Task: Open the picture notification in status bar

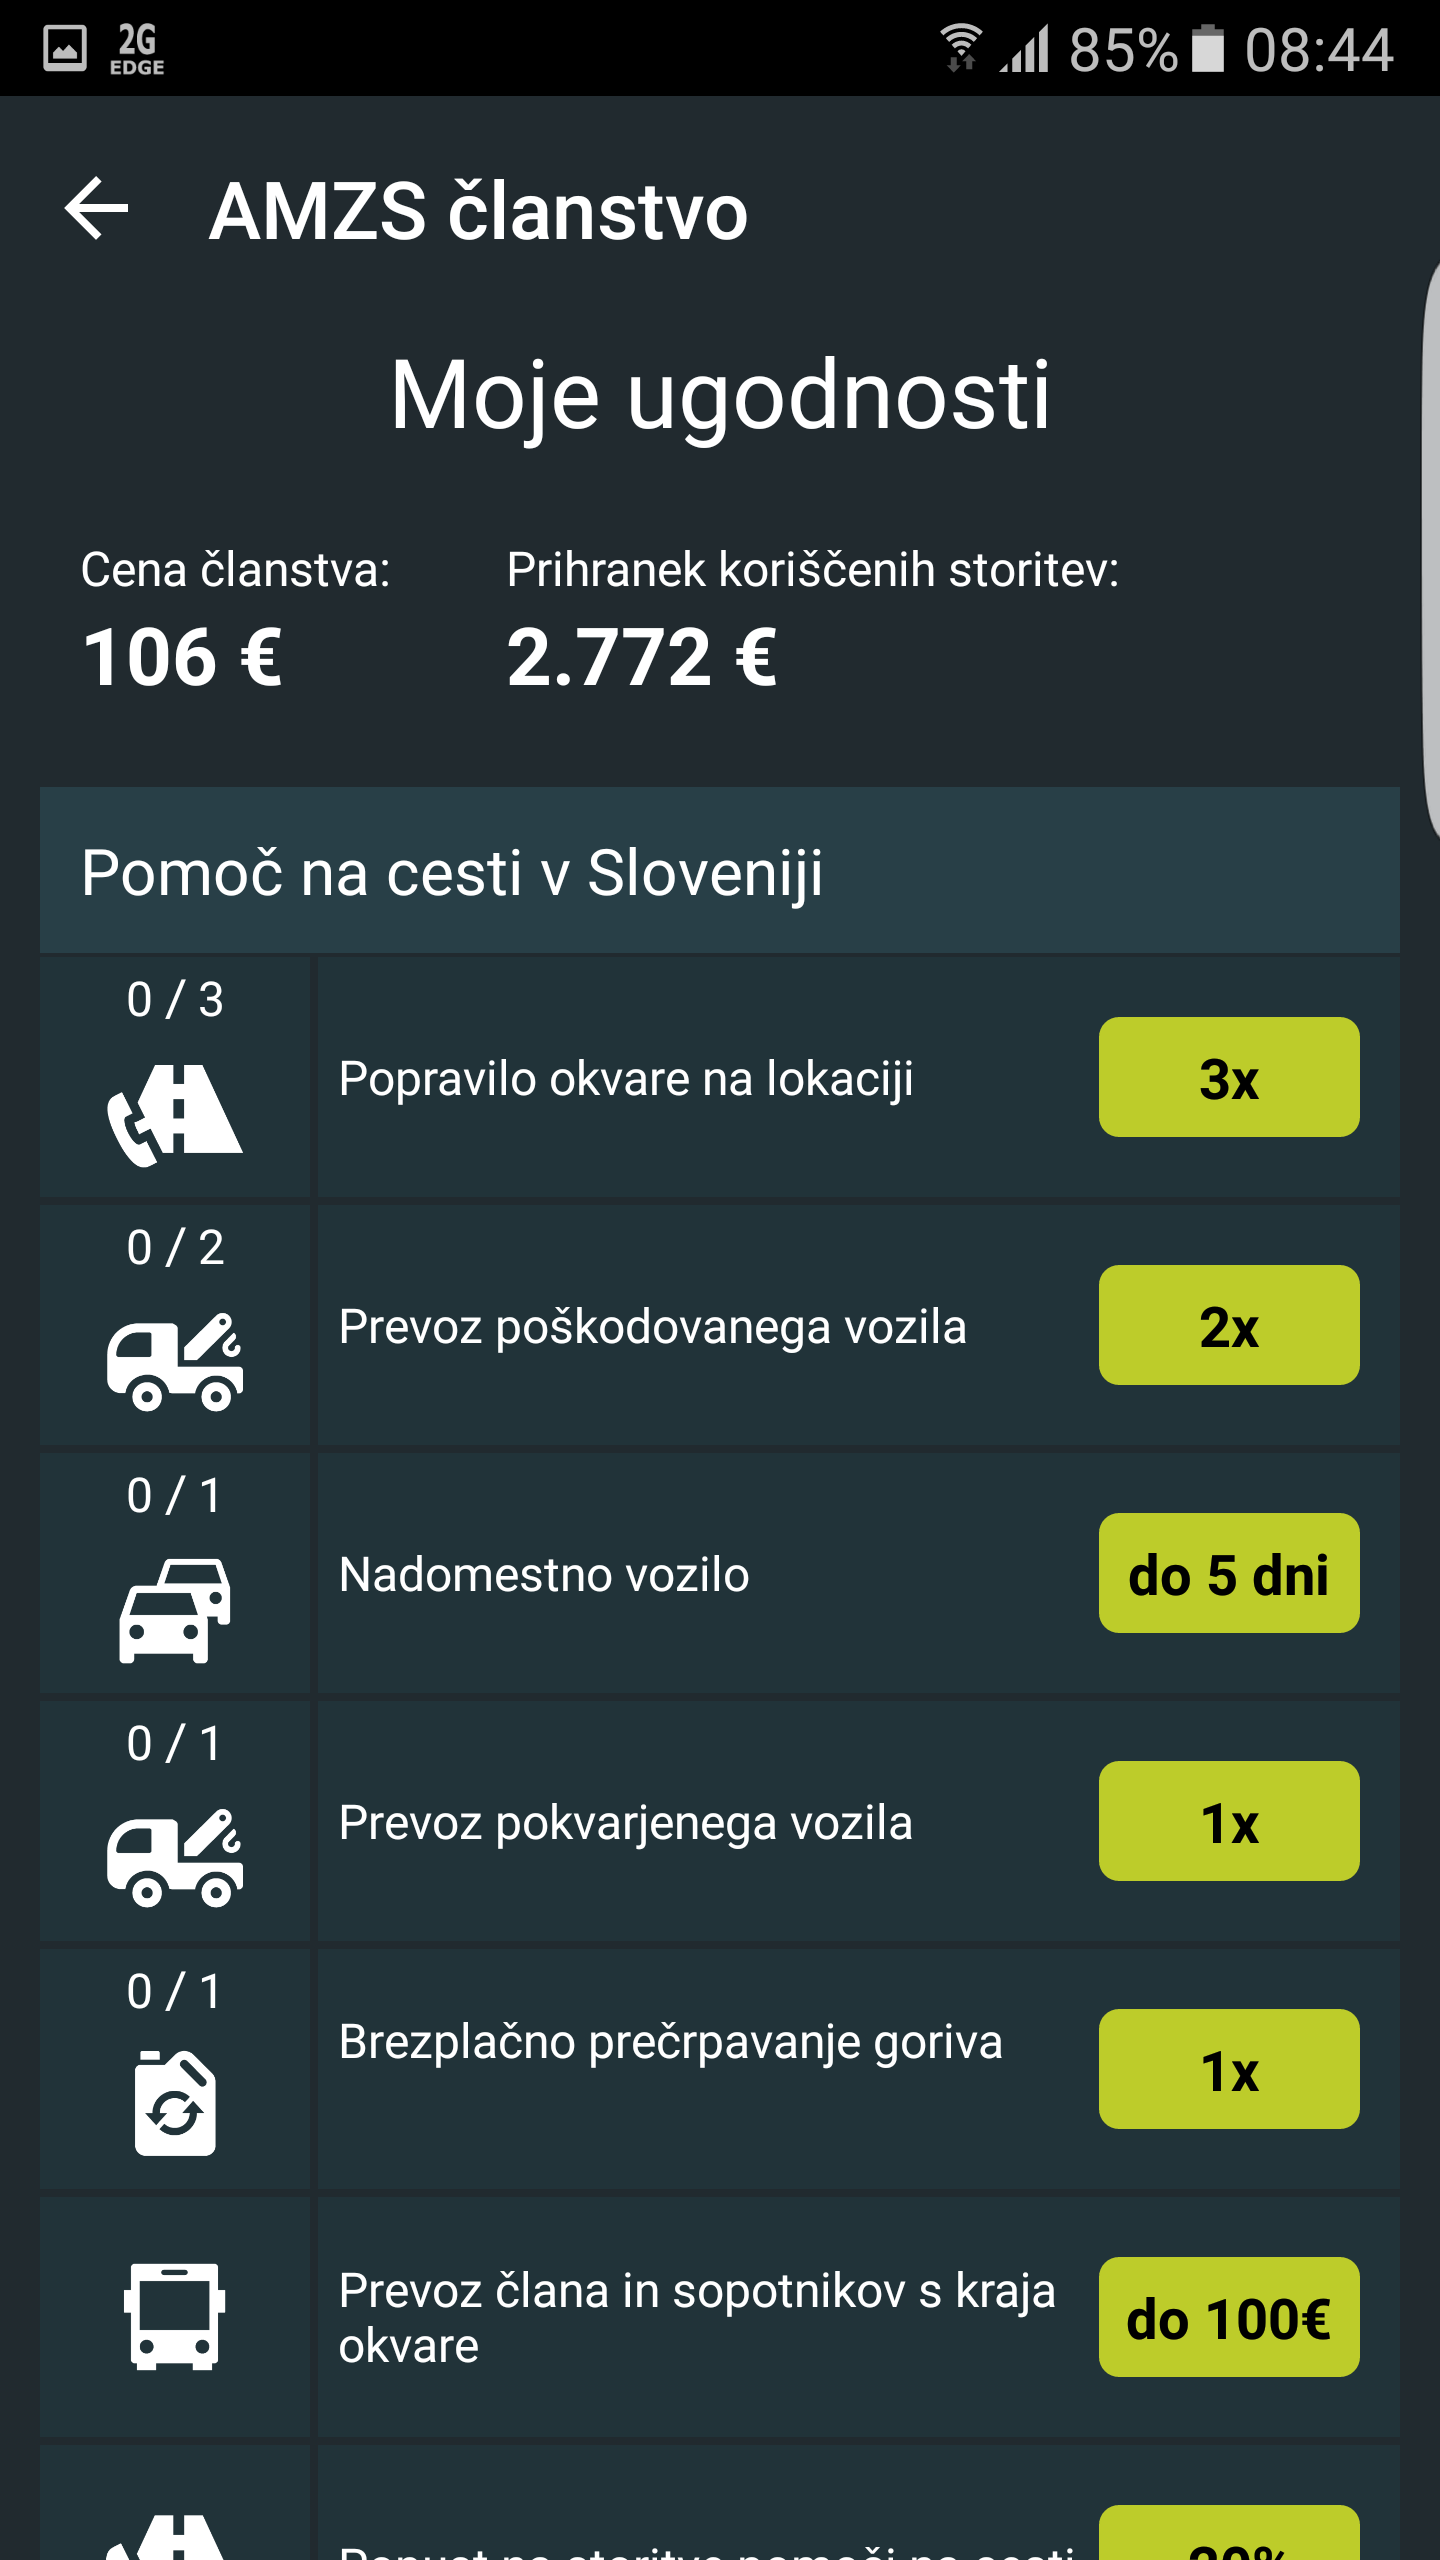Action: (65, 48)
